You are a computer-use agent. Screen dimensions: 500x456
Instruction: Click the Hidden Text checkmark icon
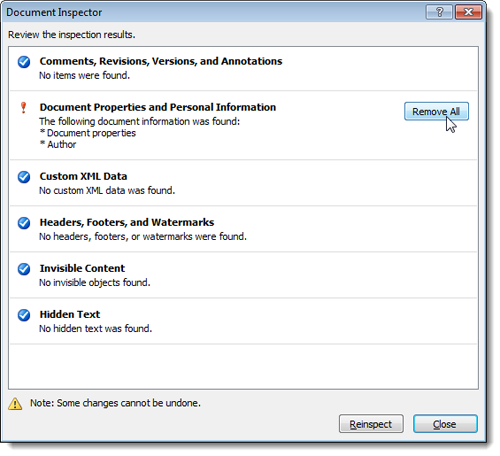click(24, 315)
